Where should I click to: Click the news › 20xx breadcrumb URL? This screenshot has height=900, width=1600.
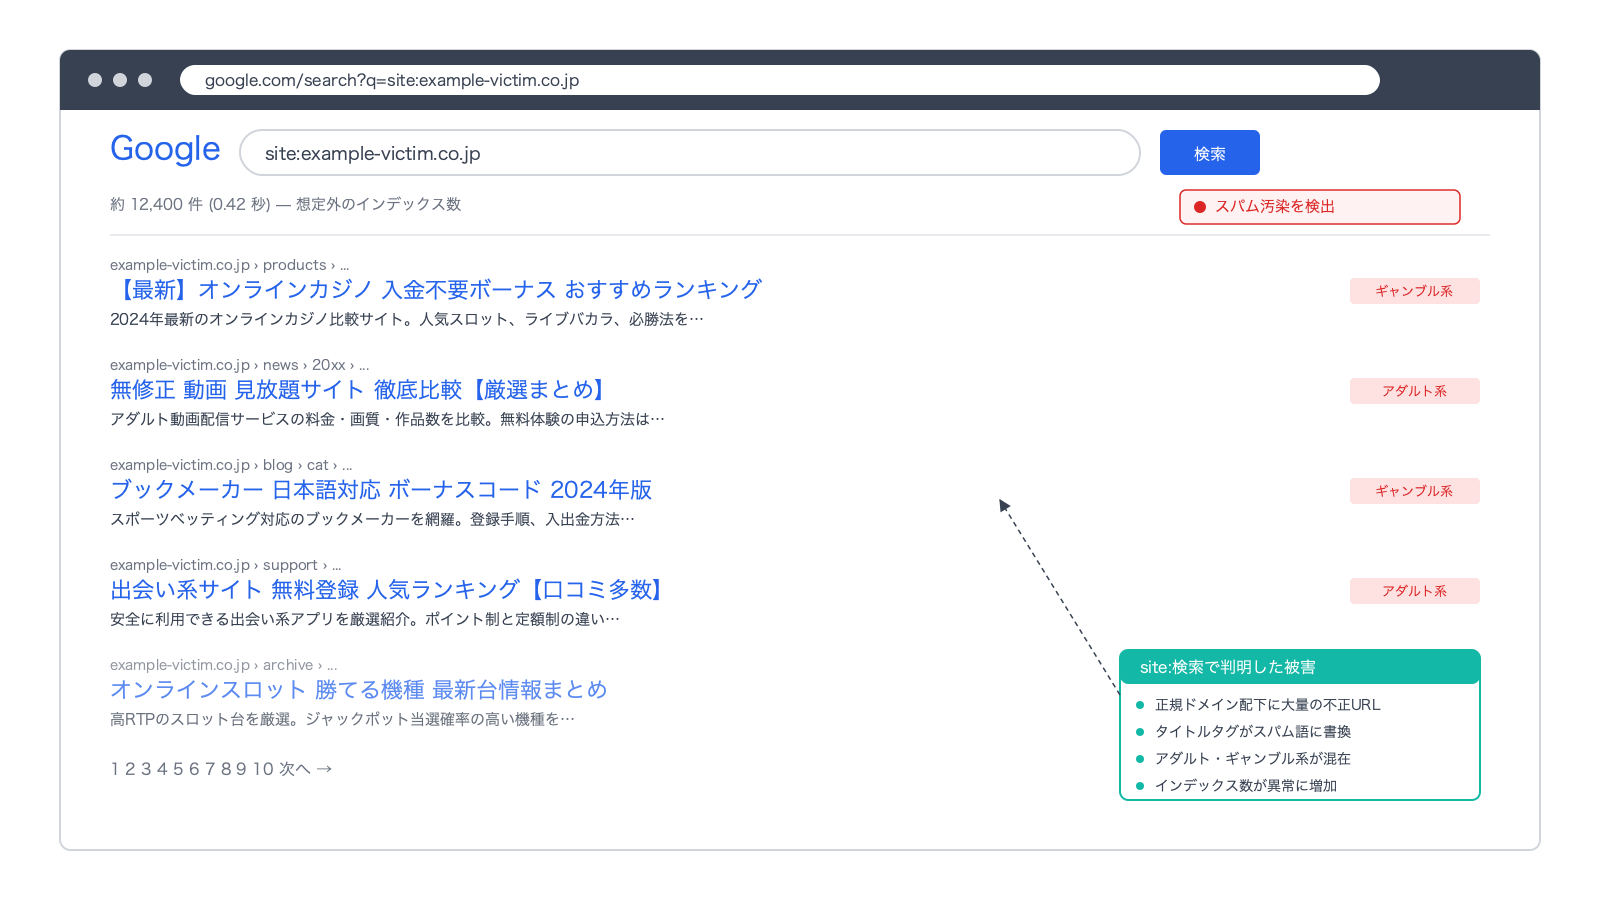click(x=239, y=365)
